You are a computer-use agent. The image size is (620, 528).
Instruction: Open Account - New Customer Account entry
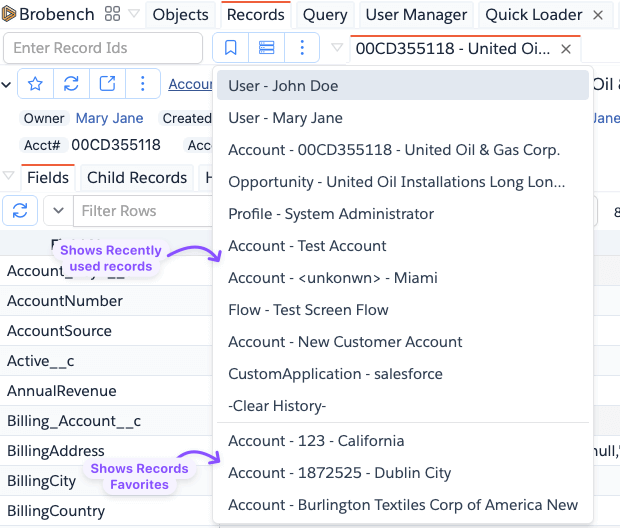click(403, 342)
